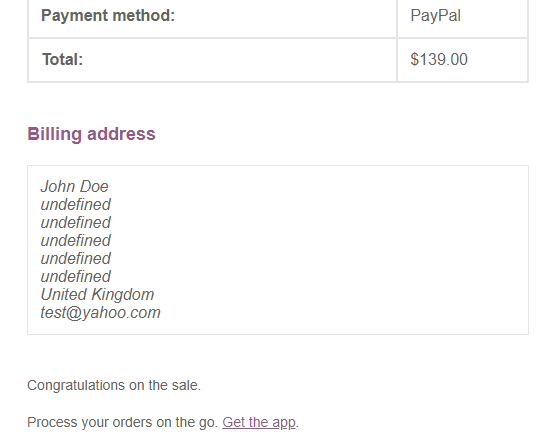This screenshot has width=560, height=438.
Task: Click the $139.00 total amount
Action: 439,59
